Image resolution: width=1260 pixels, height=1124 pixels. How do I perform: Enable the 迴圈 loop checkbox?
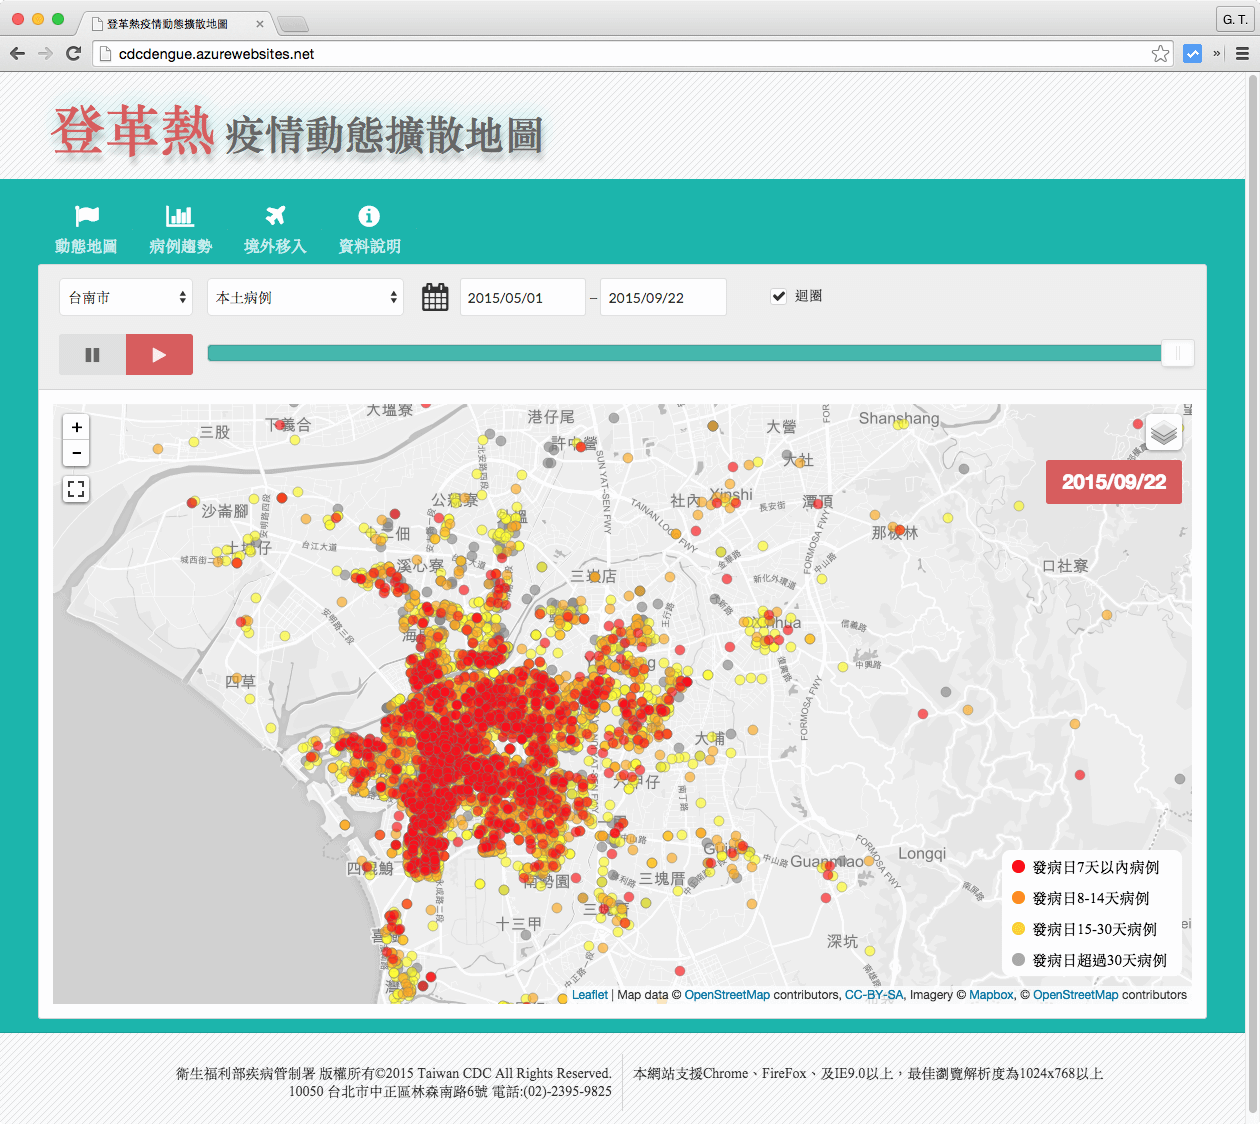click(779, 295)
